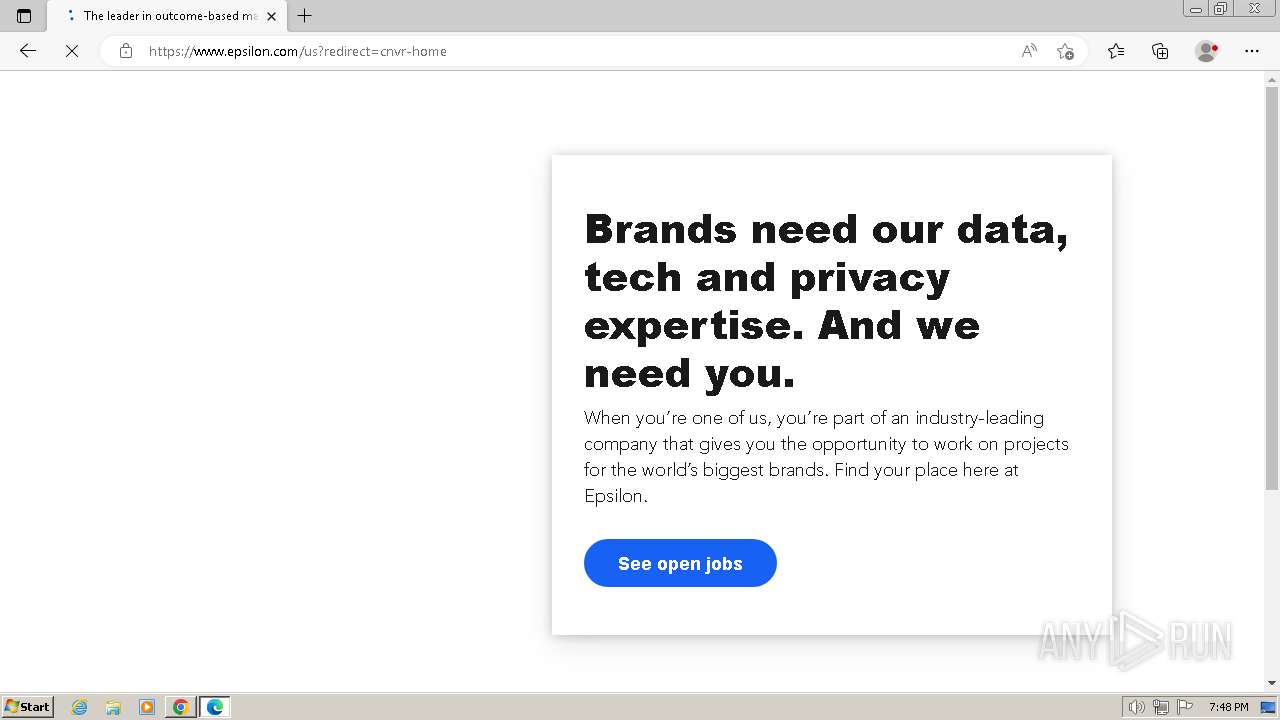This screenshot has height=720, width=1280.
Task: Click the back navigation arrow
Action: [28, 51]
